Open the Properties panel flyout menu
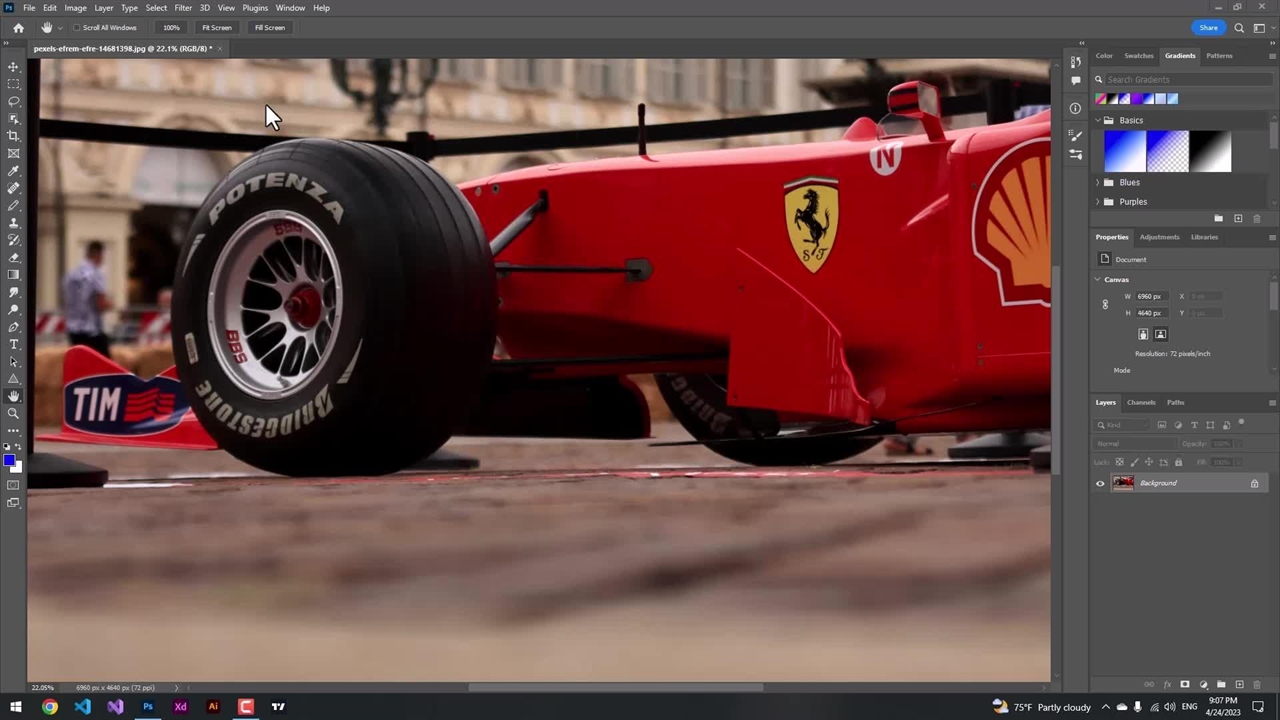This screenshot has height=720, width=1280. coord(1271,237)
